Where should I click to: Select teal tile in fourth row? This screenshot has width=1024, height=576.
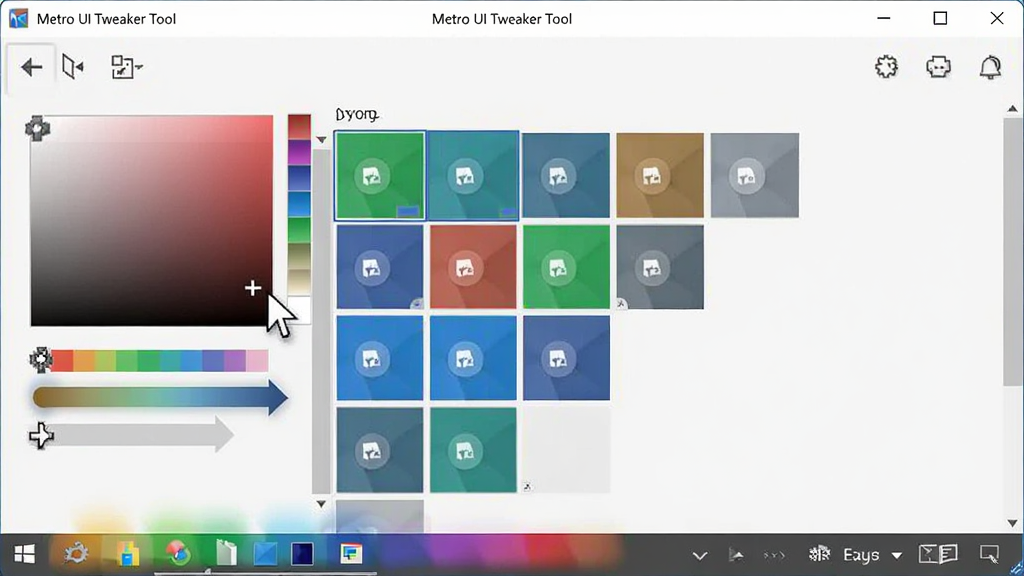coord(473,450)
